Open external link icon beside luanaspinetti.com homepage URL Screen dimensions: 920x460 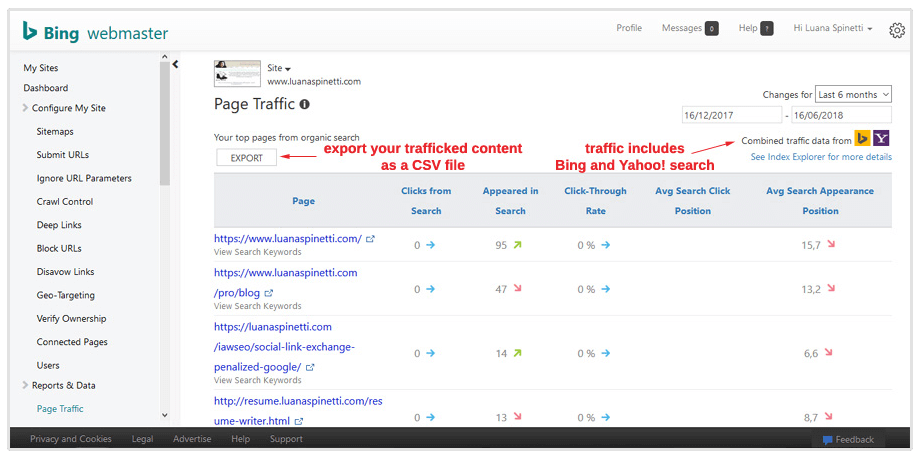pos(371,239)
